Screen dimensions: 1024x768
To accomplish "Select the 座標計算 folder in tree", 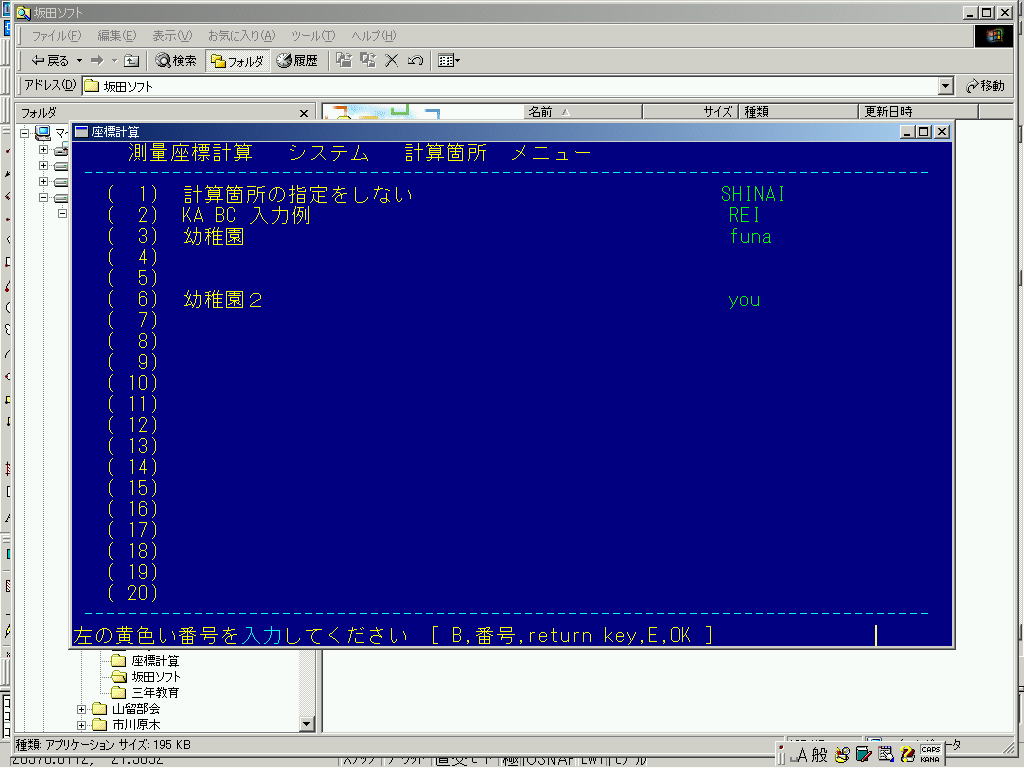I will tap(146, 661).
